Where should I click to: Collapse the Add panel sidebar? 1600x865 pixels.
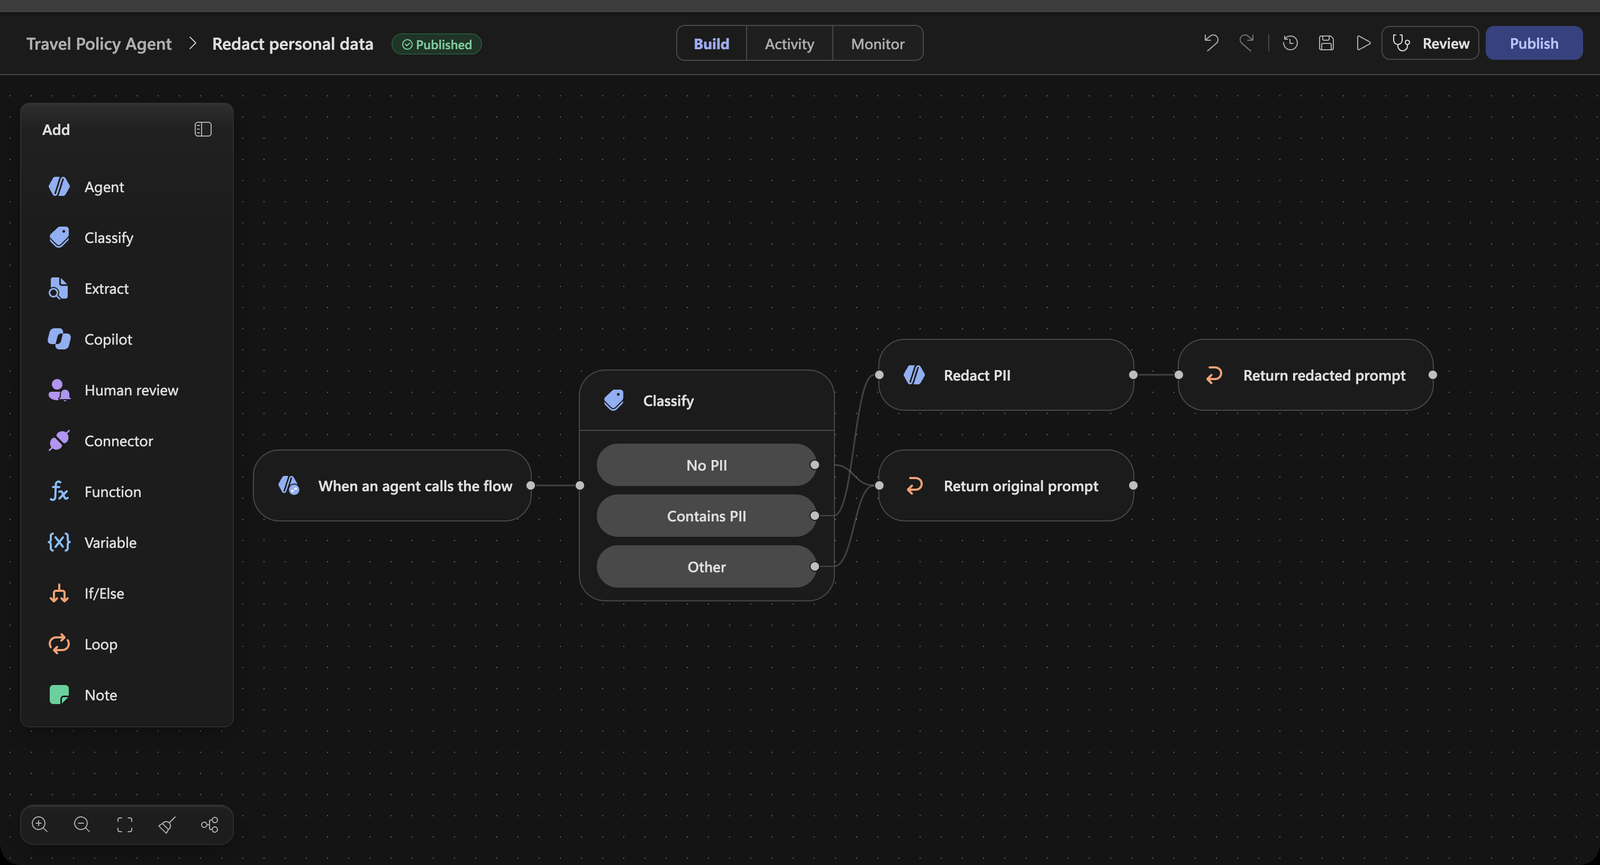203,129
